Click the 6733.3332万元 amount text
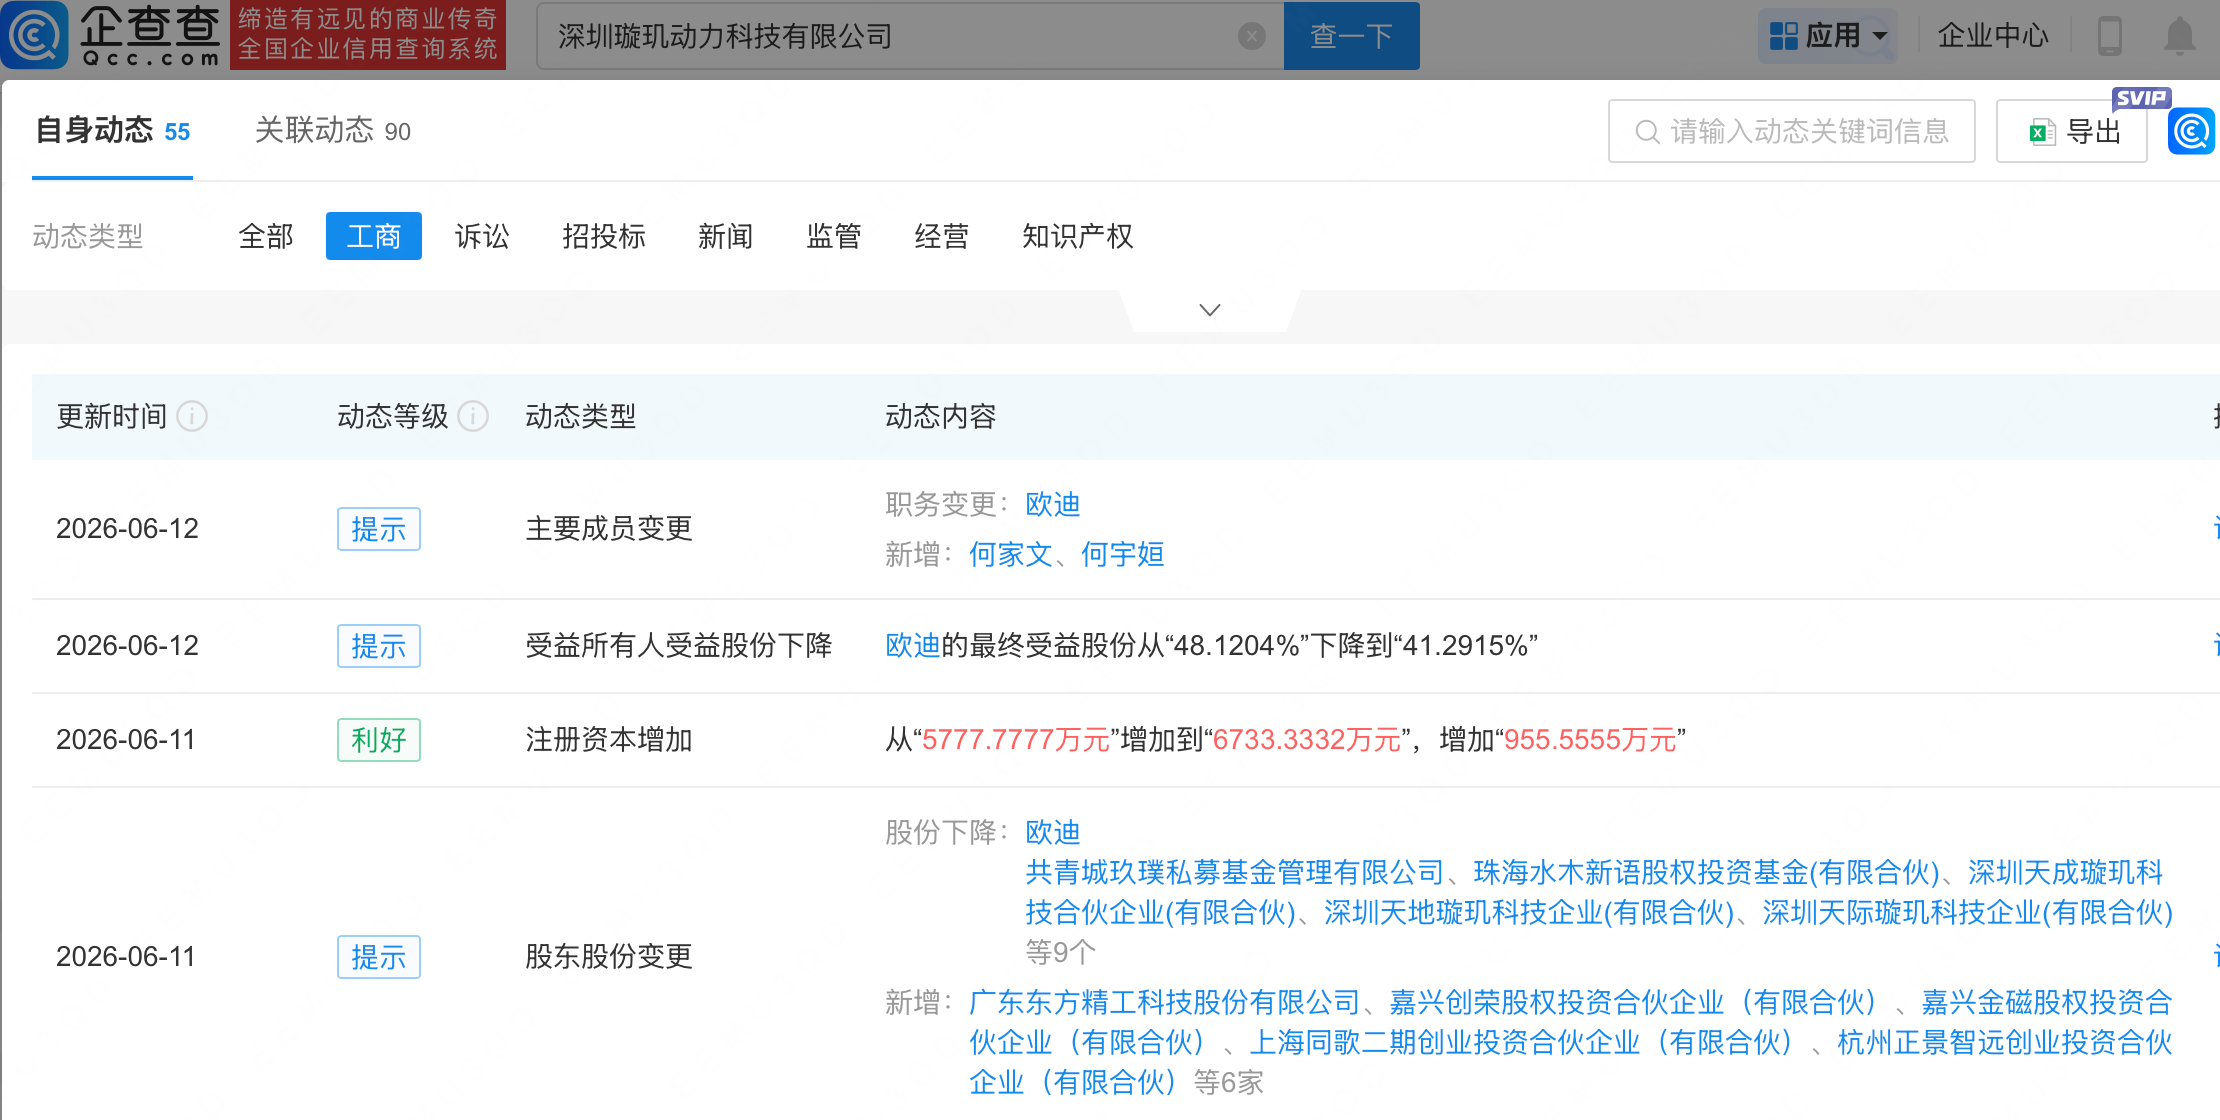This screenshot has width=2220, height=1120. [x=1306, y=740]
